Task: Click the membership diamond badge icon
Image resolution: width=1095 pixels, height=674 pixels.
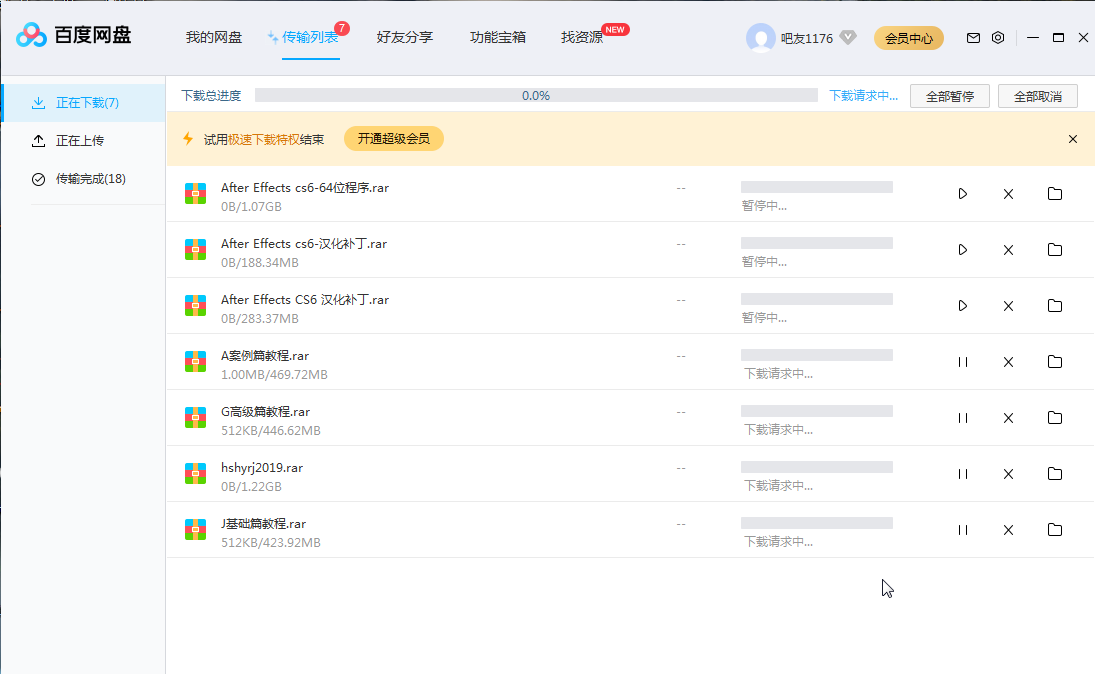Action: tap(848, 38)
